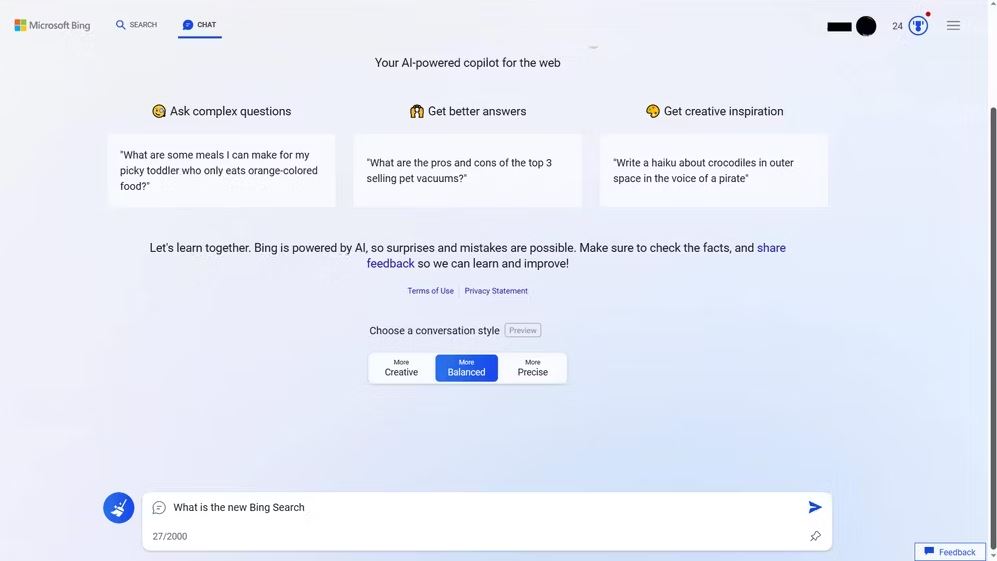Choose the picky toddler meals example prompt
The width and height of the screenshot is (997, 561).
pyautogui.click(x=221, y=170)
